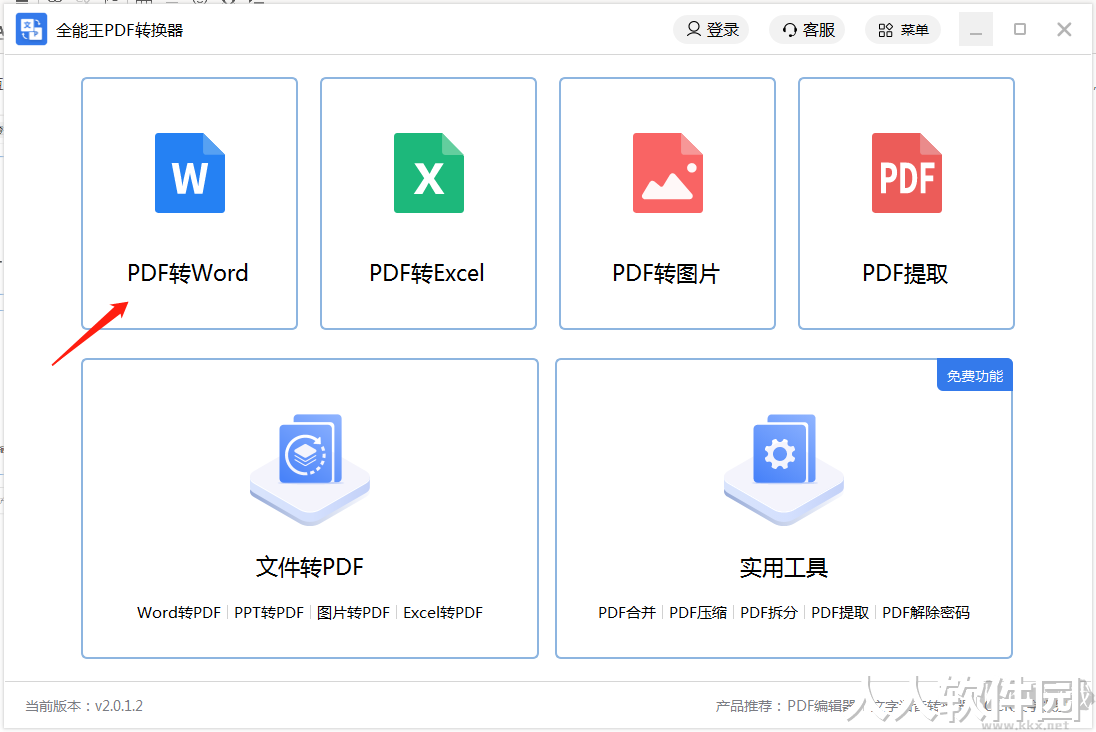
Task: Open the PDF转Excel label
Action: 426,273
